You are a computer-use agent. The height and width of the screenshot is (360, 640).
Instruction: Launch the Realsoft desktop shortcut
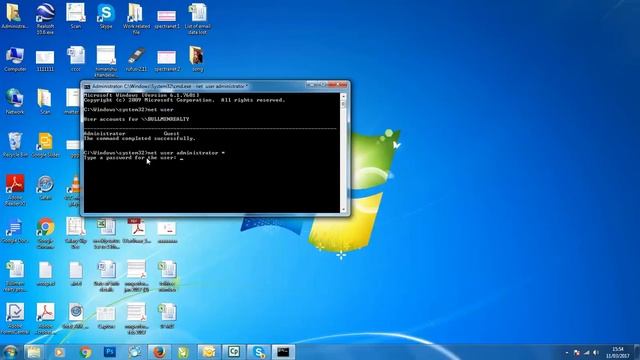45,18
